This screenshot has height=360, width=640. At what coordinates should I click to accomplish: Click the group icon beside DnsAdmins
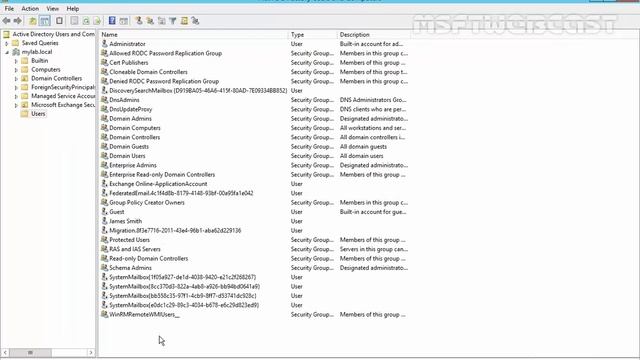click(104, 99)
